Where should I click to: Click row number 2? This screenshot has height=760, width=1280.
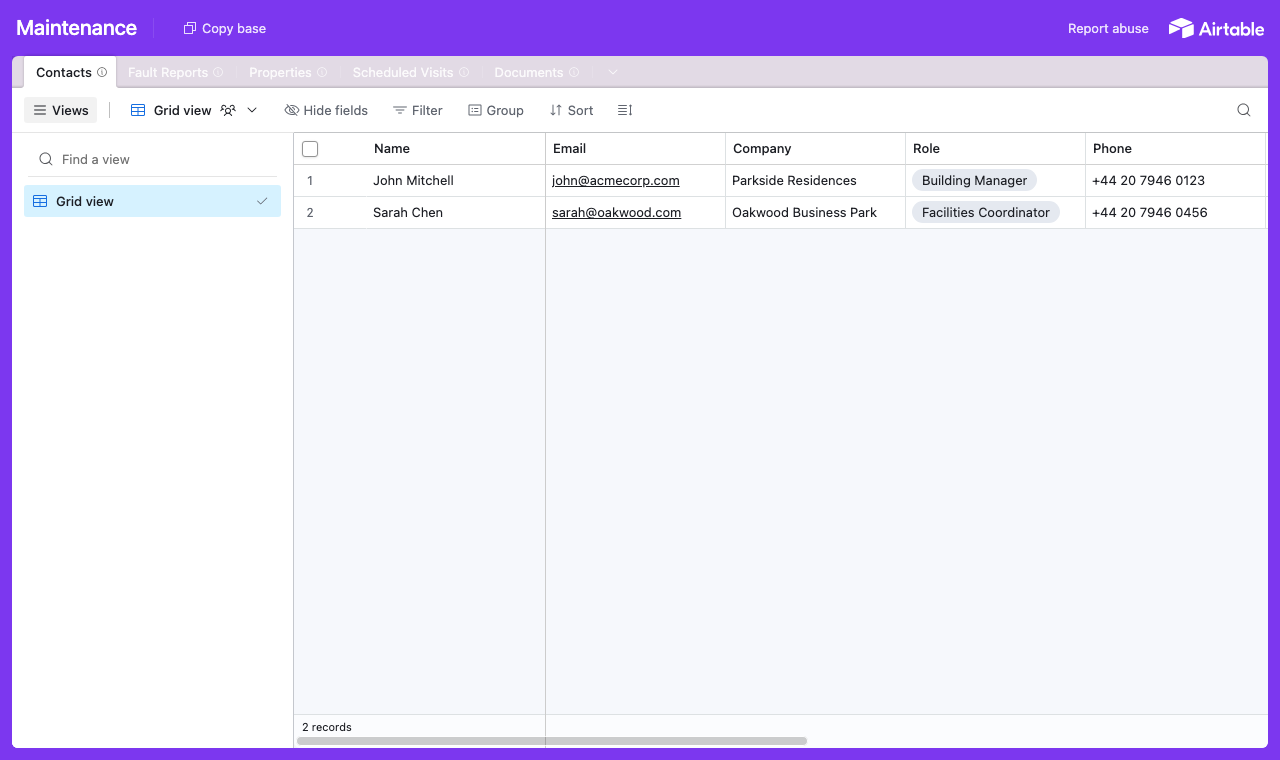[x=310, y=213]
